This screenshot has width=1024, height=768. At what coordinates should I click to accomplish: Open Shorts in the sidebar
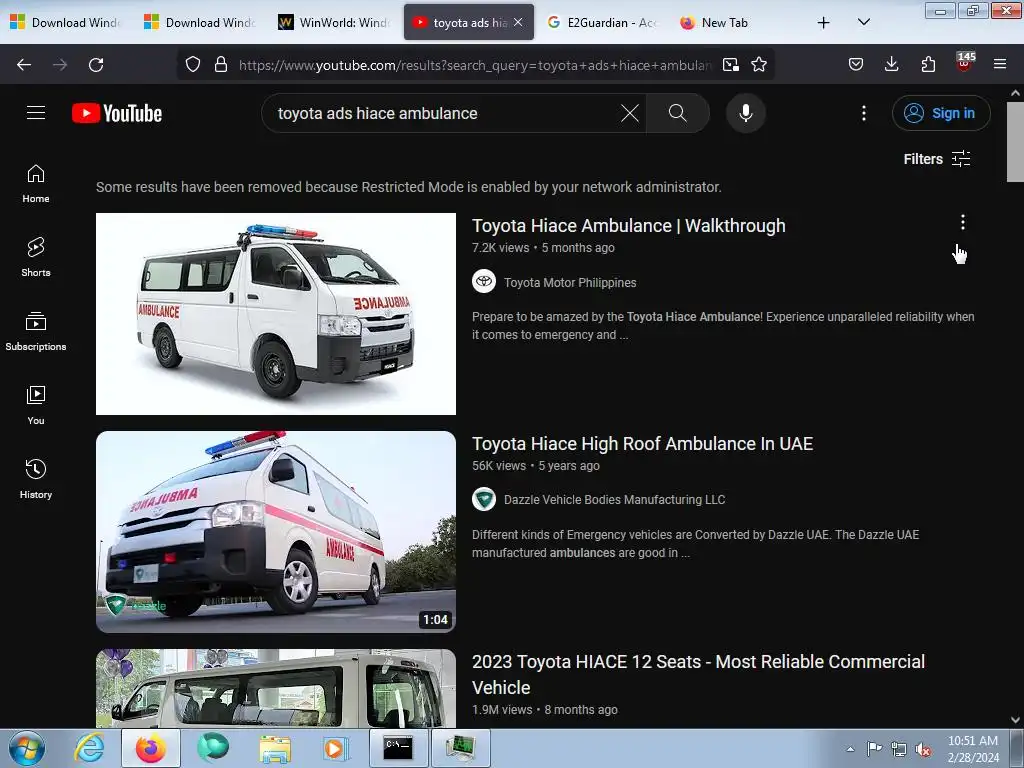click(x=36, y=257)
